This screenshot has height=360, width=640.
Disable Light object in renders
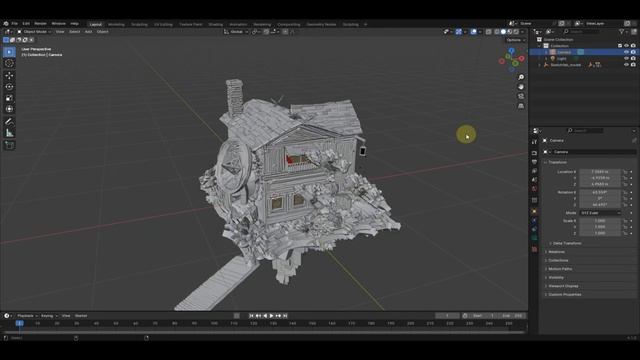633,58
